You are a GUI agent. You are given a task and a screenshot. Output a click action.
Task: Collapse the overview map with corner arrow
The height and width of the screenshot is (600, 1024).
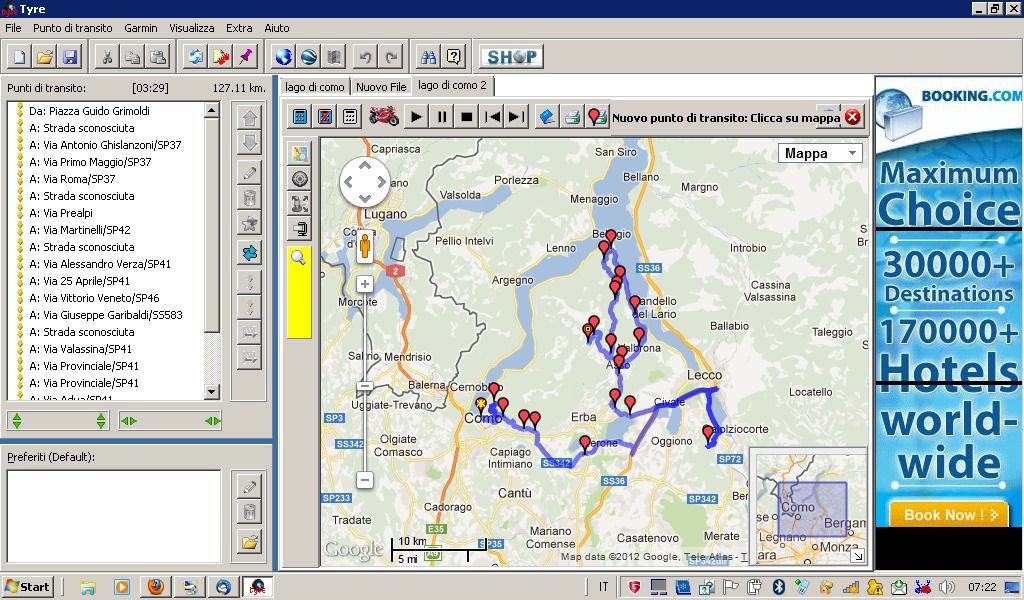(x=858, y=556)
